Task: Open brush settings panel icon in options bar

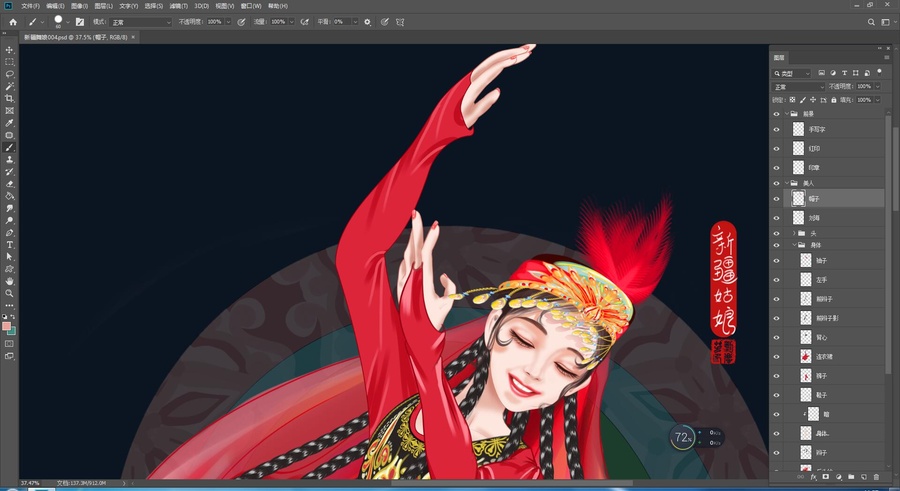Action: pyautogui.click(x=80, y=22)
